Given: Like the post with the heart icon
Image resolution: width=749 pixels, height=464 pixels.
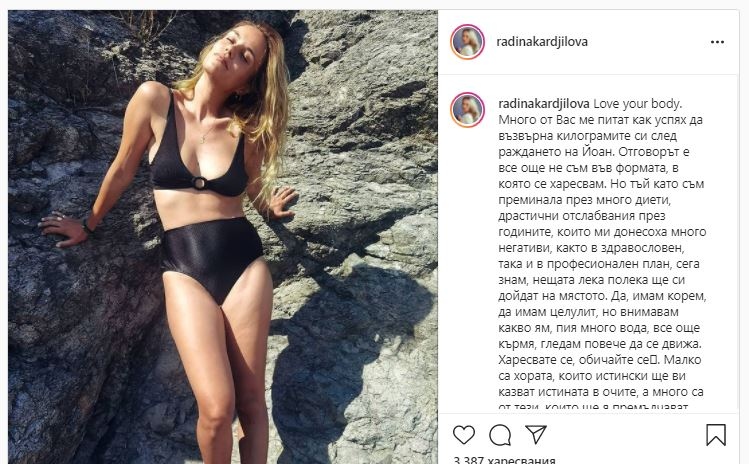Looking at the screenshot, I should (464, 435).
